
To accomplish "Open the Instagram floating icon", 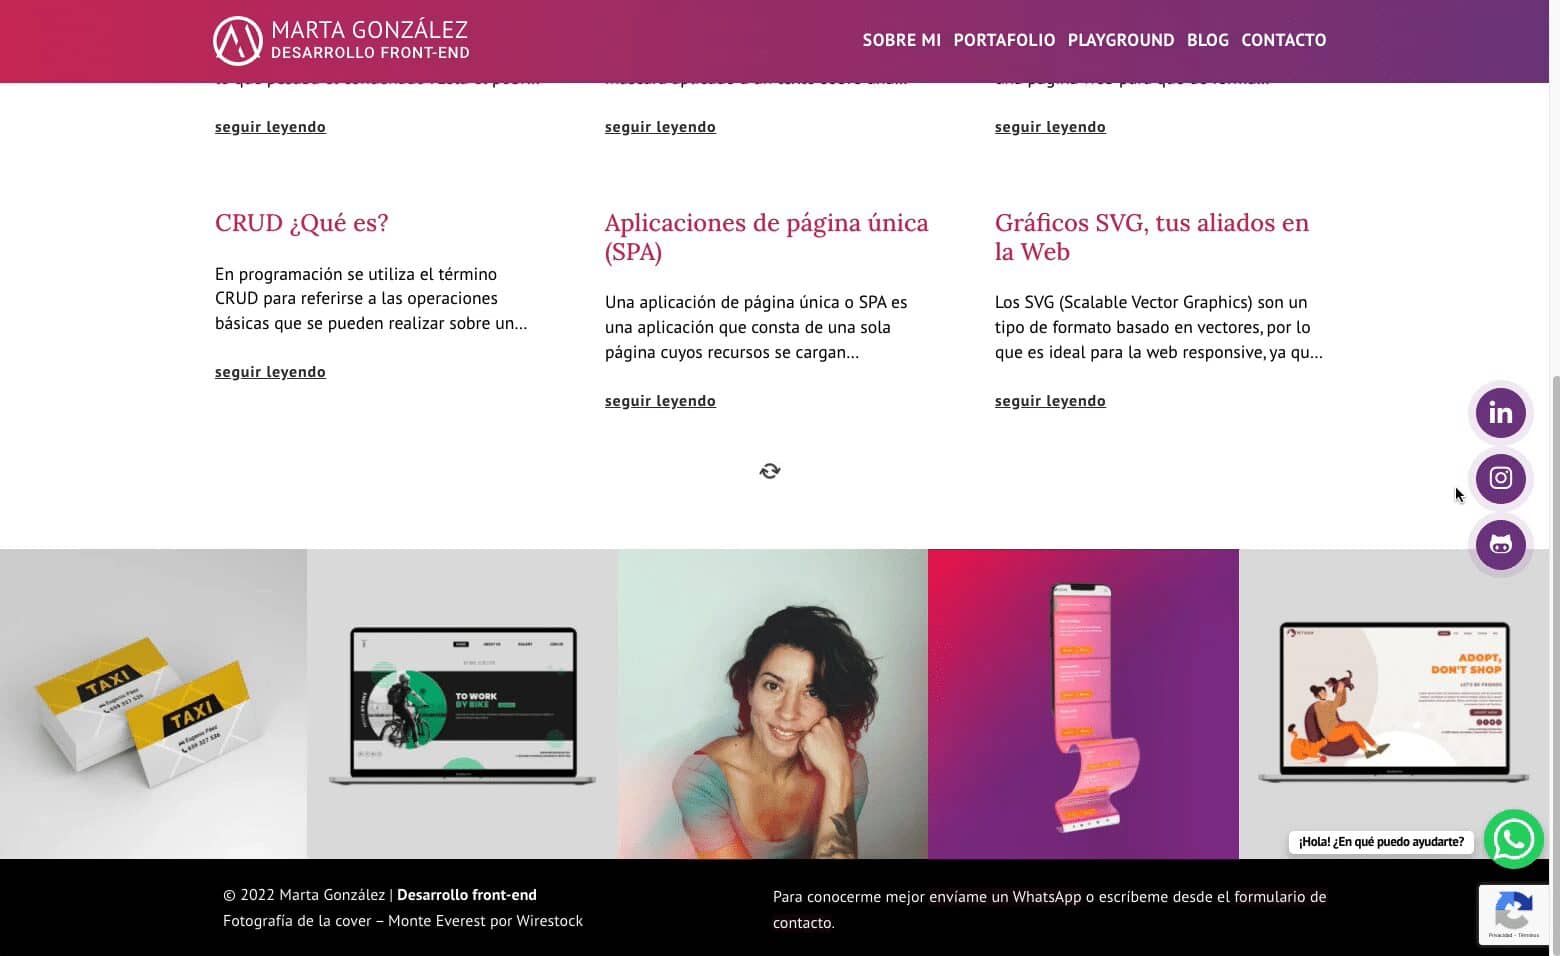I will [x=1500, y=478].
